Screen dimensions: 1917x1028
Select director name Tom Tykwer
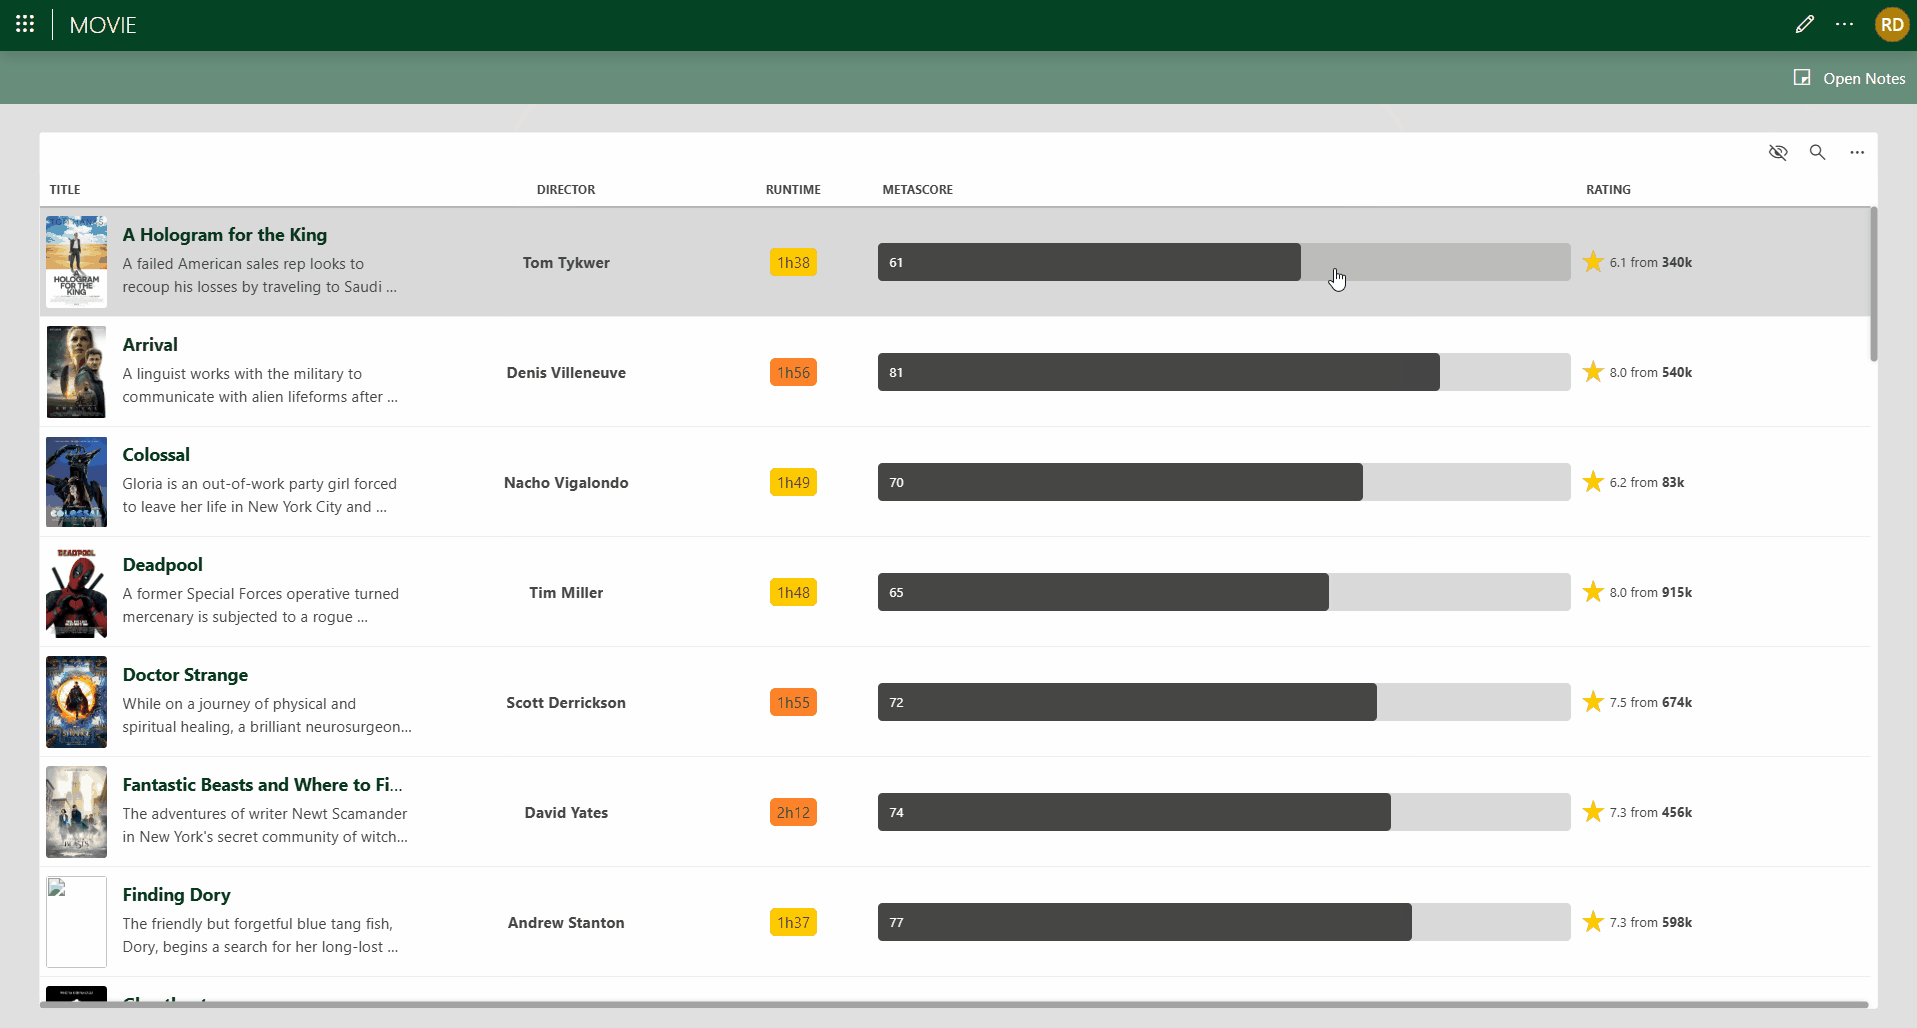click(x=566, y=263)
